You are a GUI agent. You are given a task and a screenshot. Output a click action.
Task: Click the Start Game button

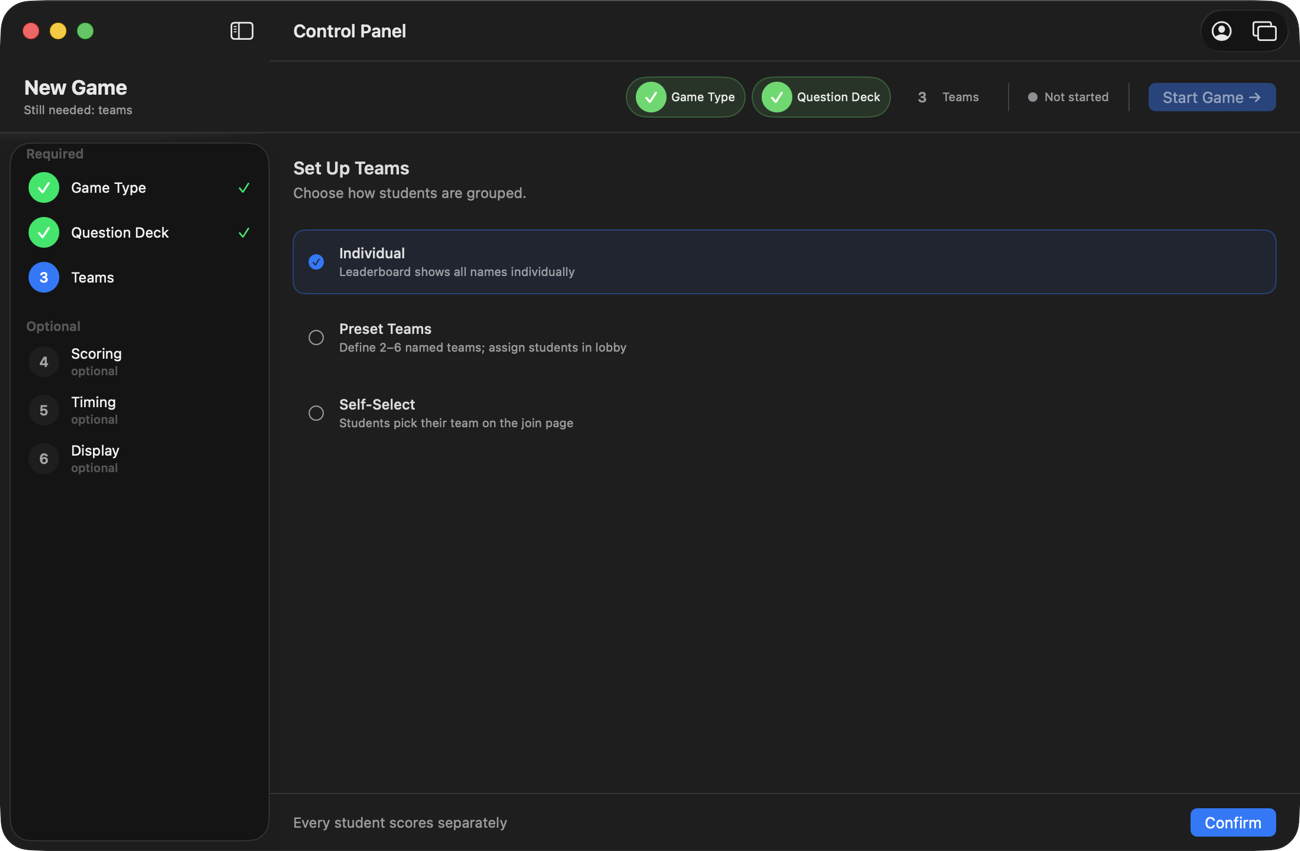[1212, 97]
